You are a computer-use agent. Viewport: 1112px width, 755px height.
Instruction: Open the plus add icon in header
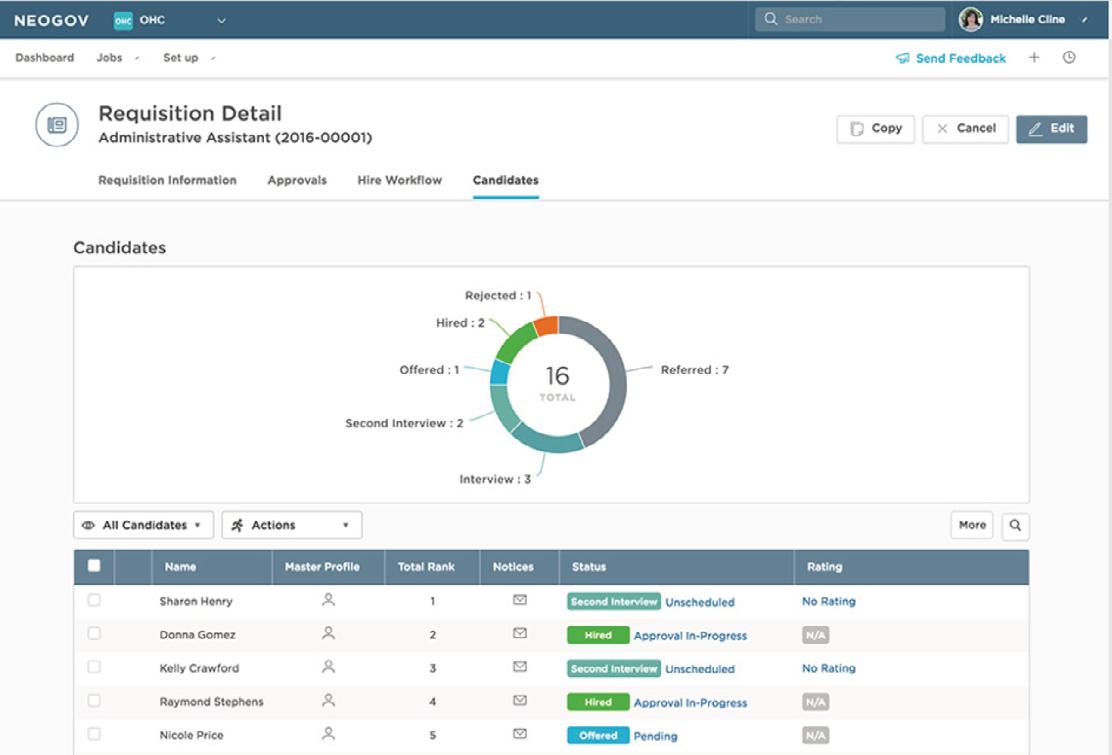(x=1034, y=57)
